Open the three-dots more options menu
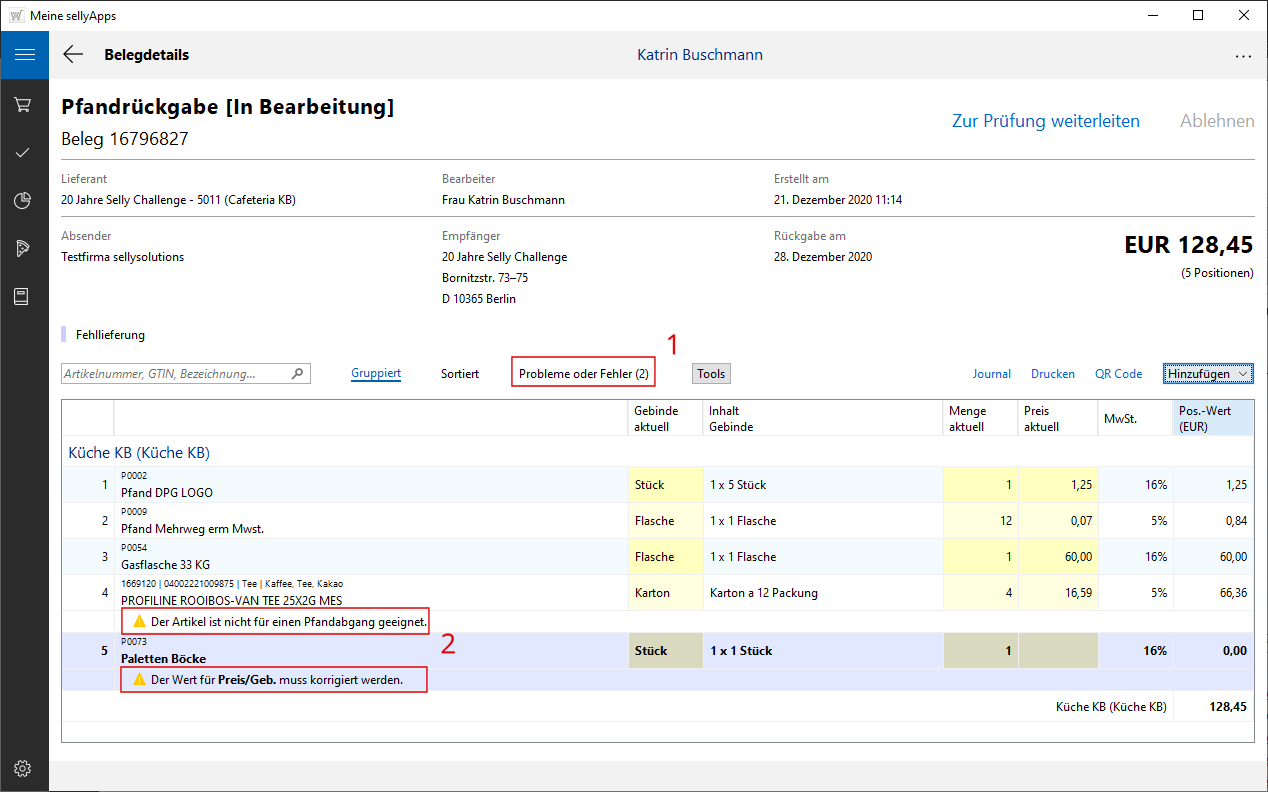The height and width of the screenshot is (792, 1268). (1243, 56)
